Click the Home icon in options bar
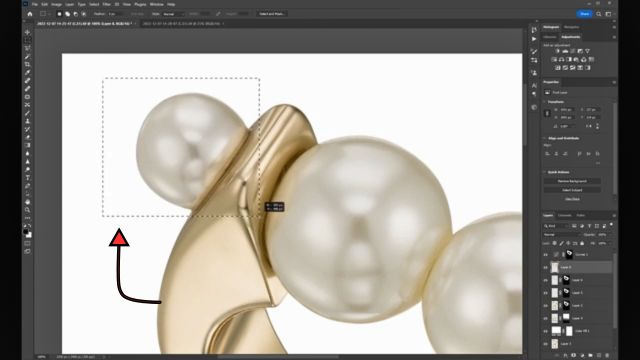This screenshot has width=640, height=360. 30,14
